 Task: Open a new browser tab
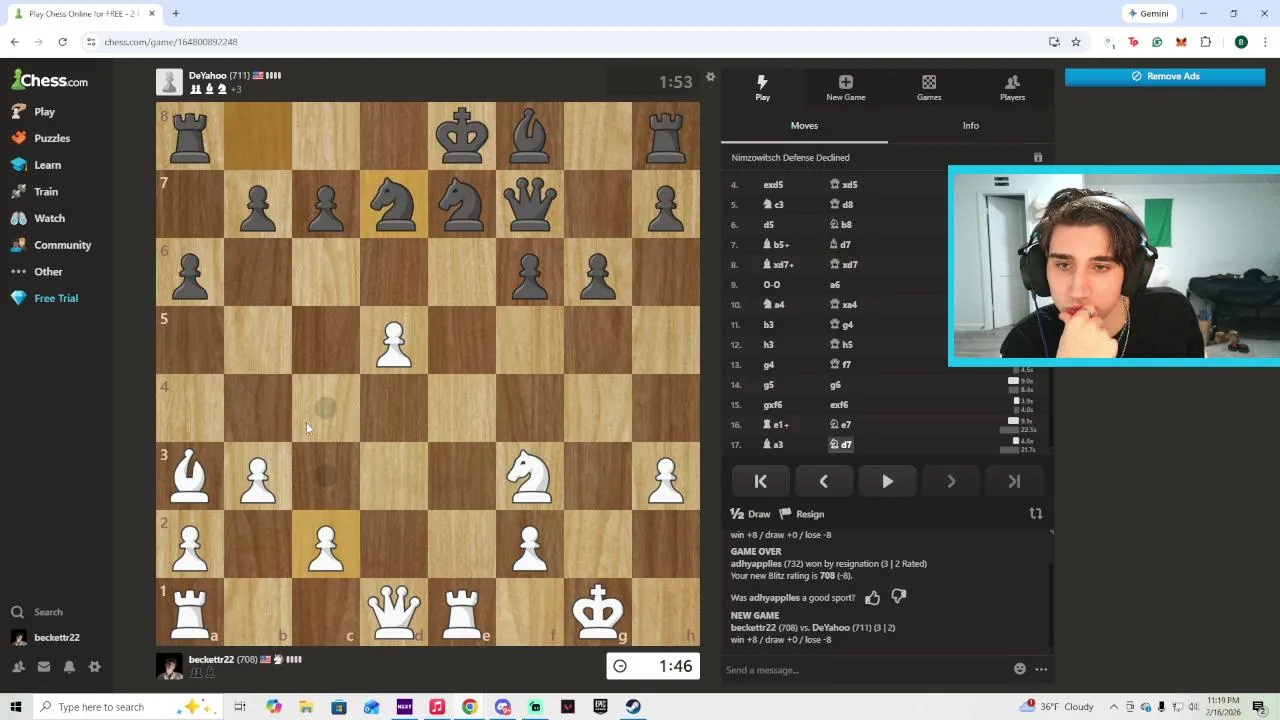175,14
